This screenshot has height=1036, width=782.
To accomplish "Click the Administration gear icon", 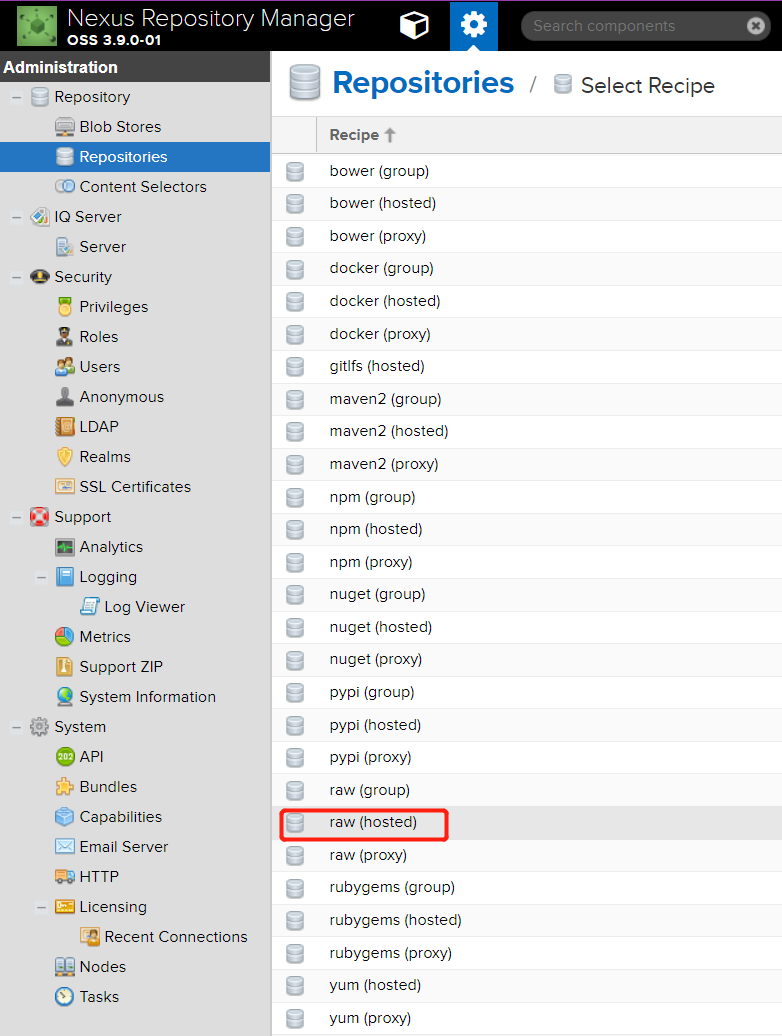I will tap(474, 25).
